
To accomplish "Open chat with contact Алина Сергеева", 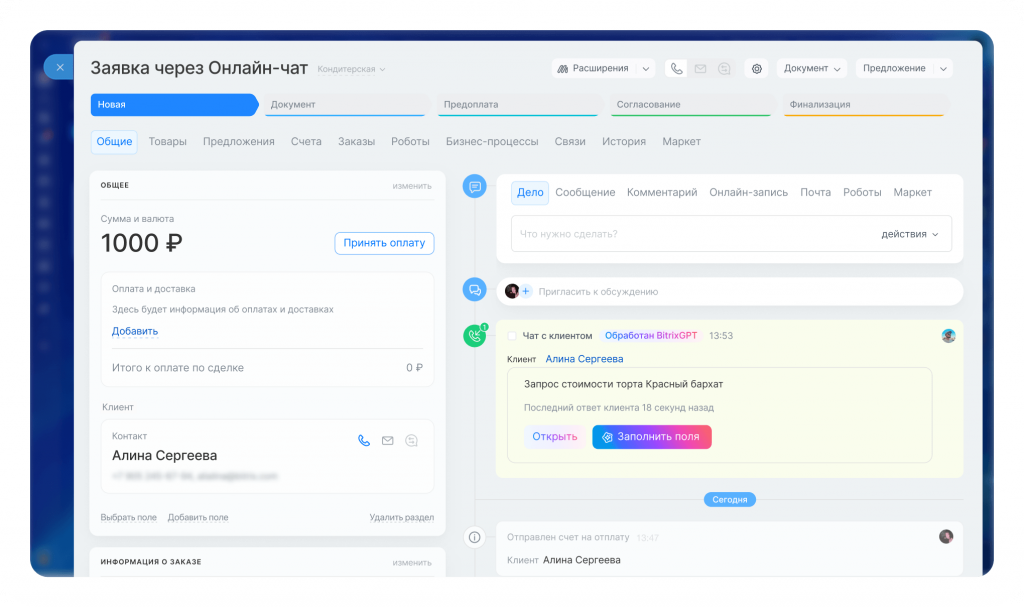I will 411,440.
